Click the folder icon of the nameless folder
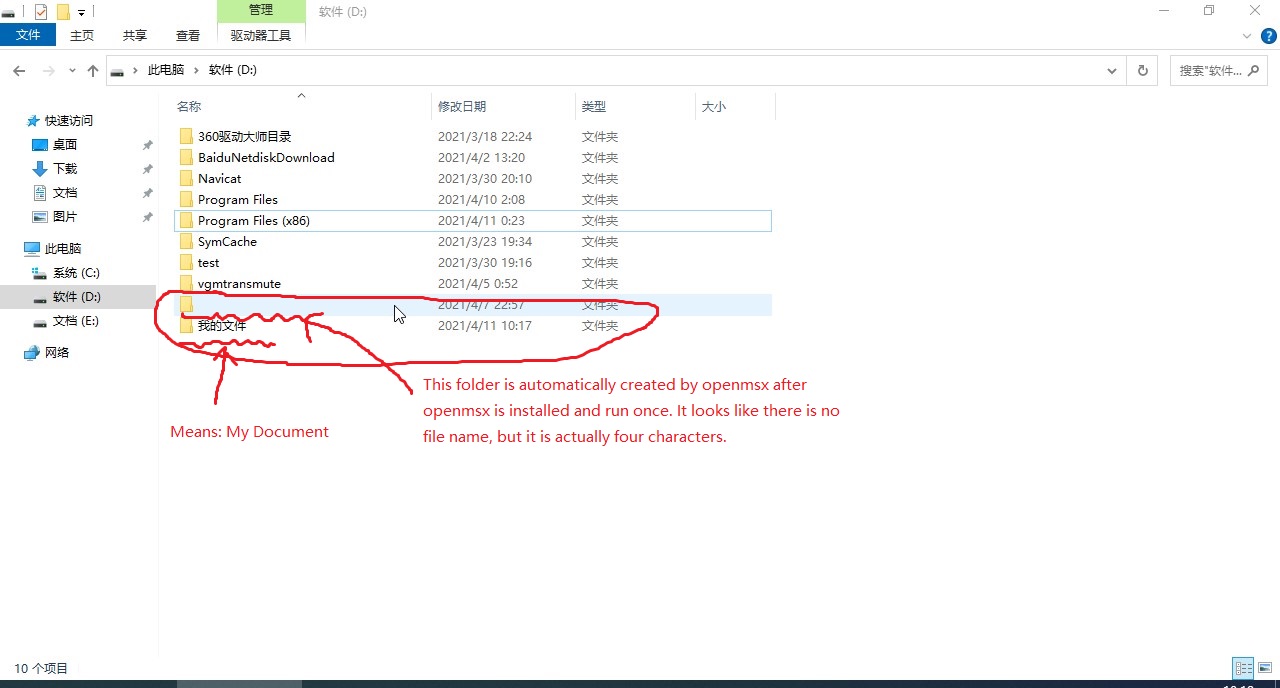The height and width of the screenshot is (688, 1280). click(x=185, y=304)
